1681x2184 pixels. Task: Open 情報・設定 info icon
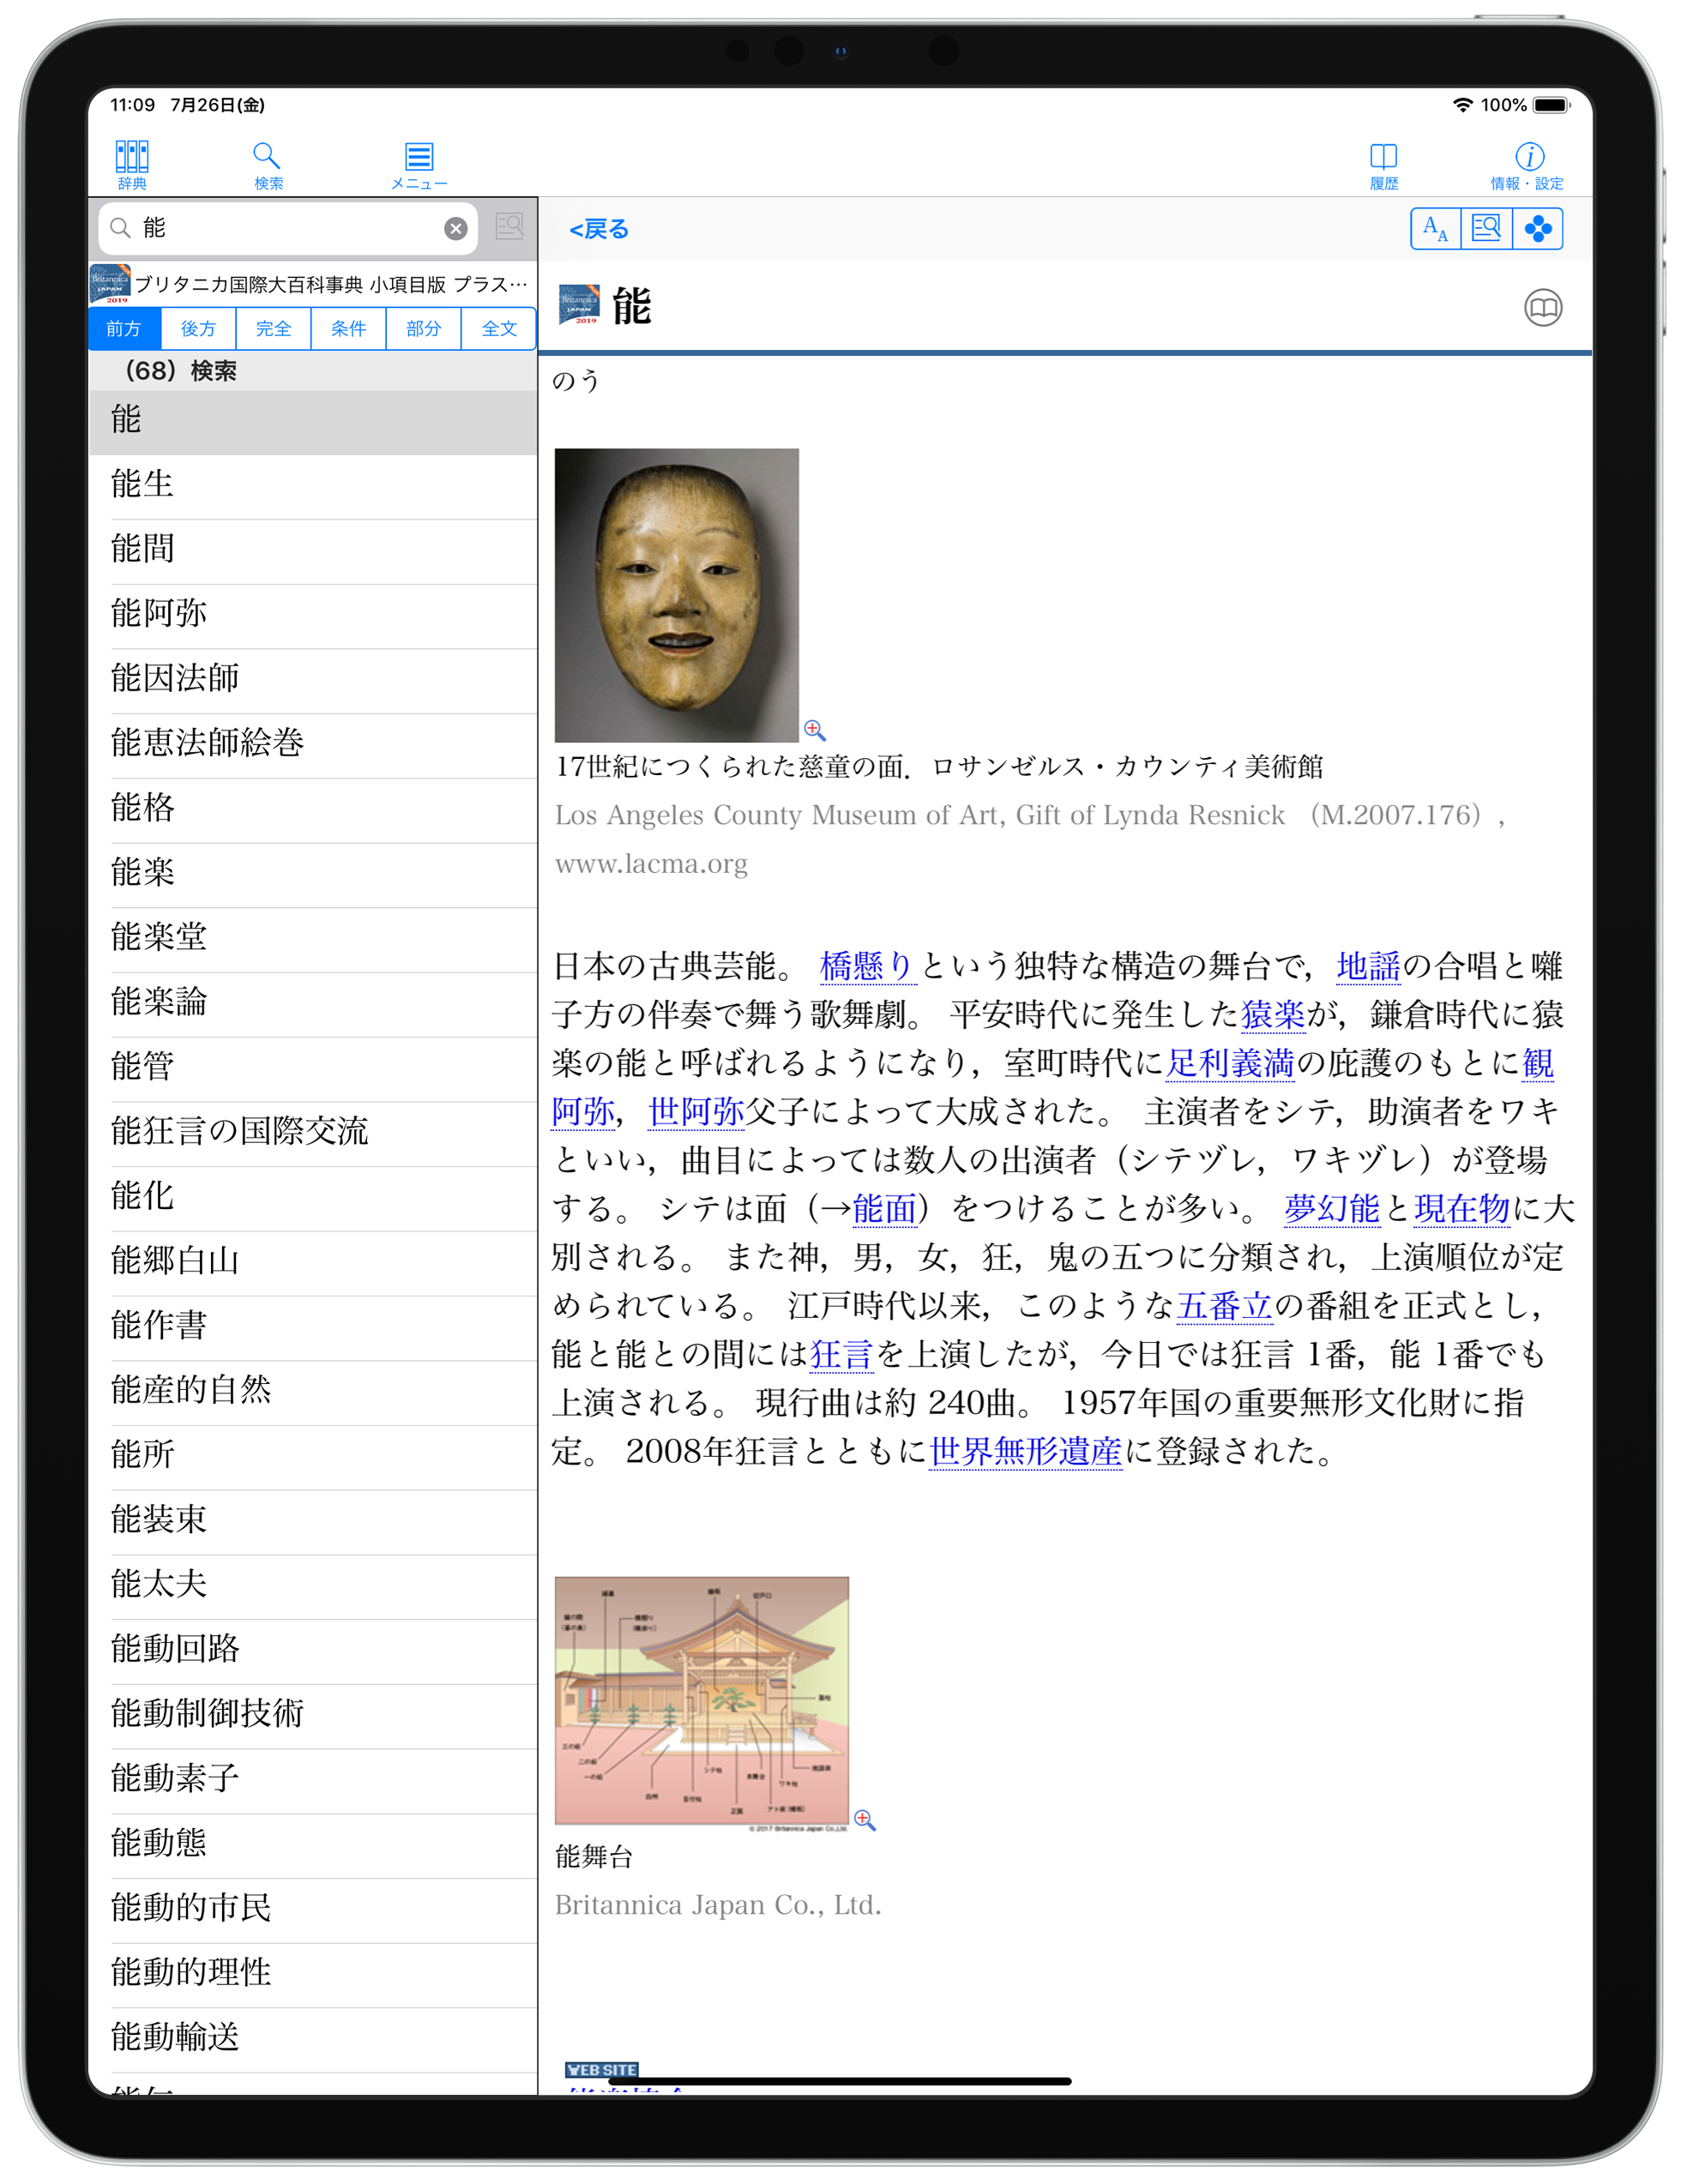pyautogui.click(x=1528, y=163)
